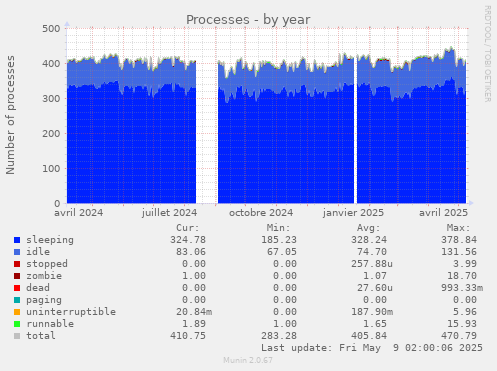
Task: Select the 'dead' legend label
Action: (38, 288)
